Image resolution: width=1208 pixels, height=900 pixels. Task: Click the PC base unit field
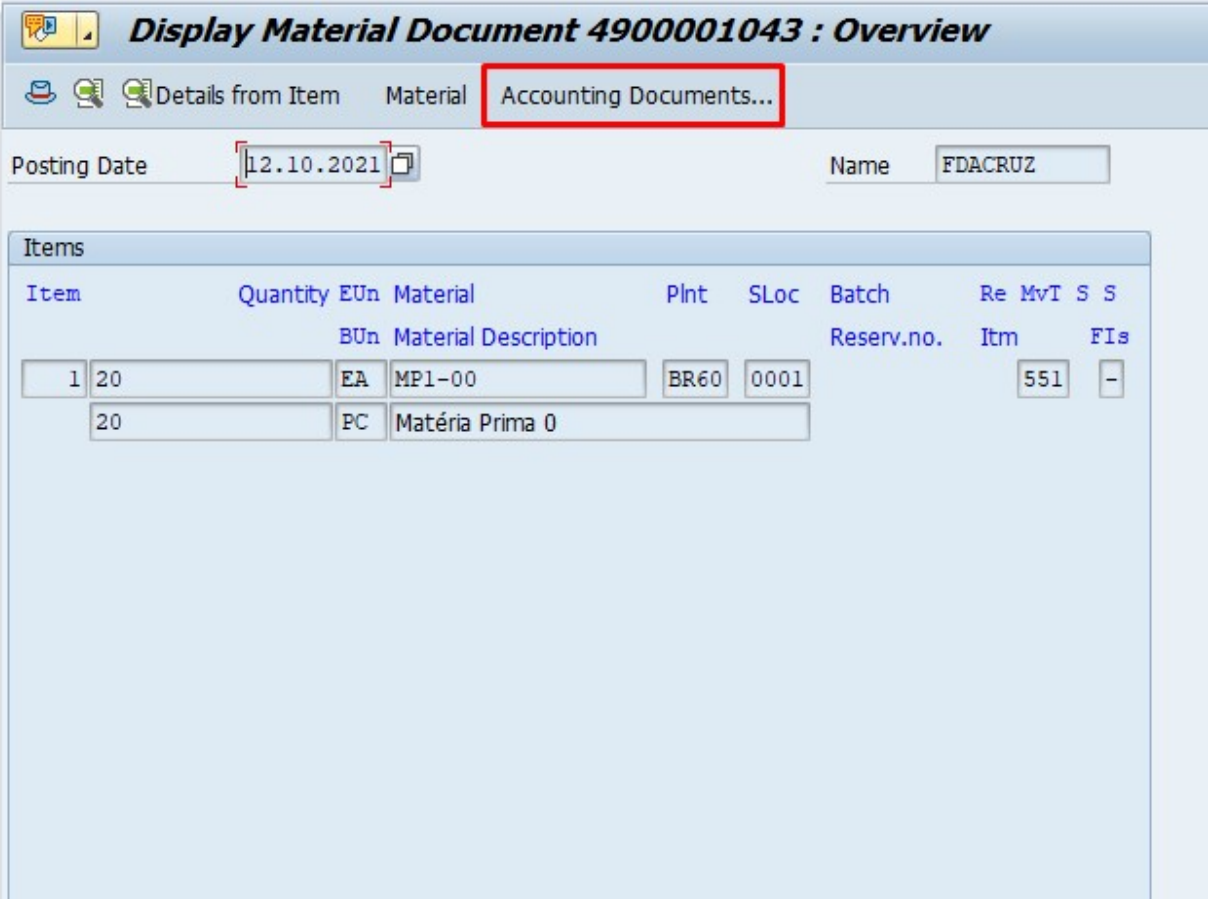[x=361, y=423]
